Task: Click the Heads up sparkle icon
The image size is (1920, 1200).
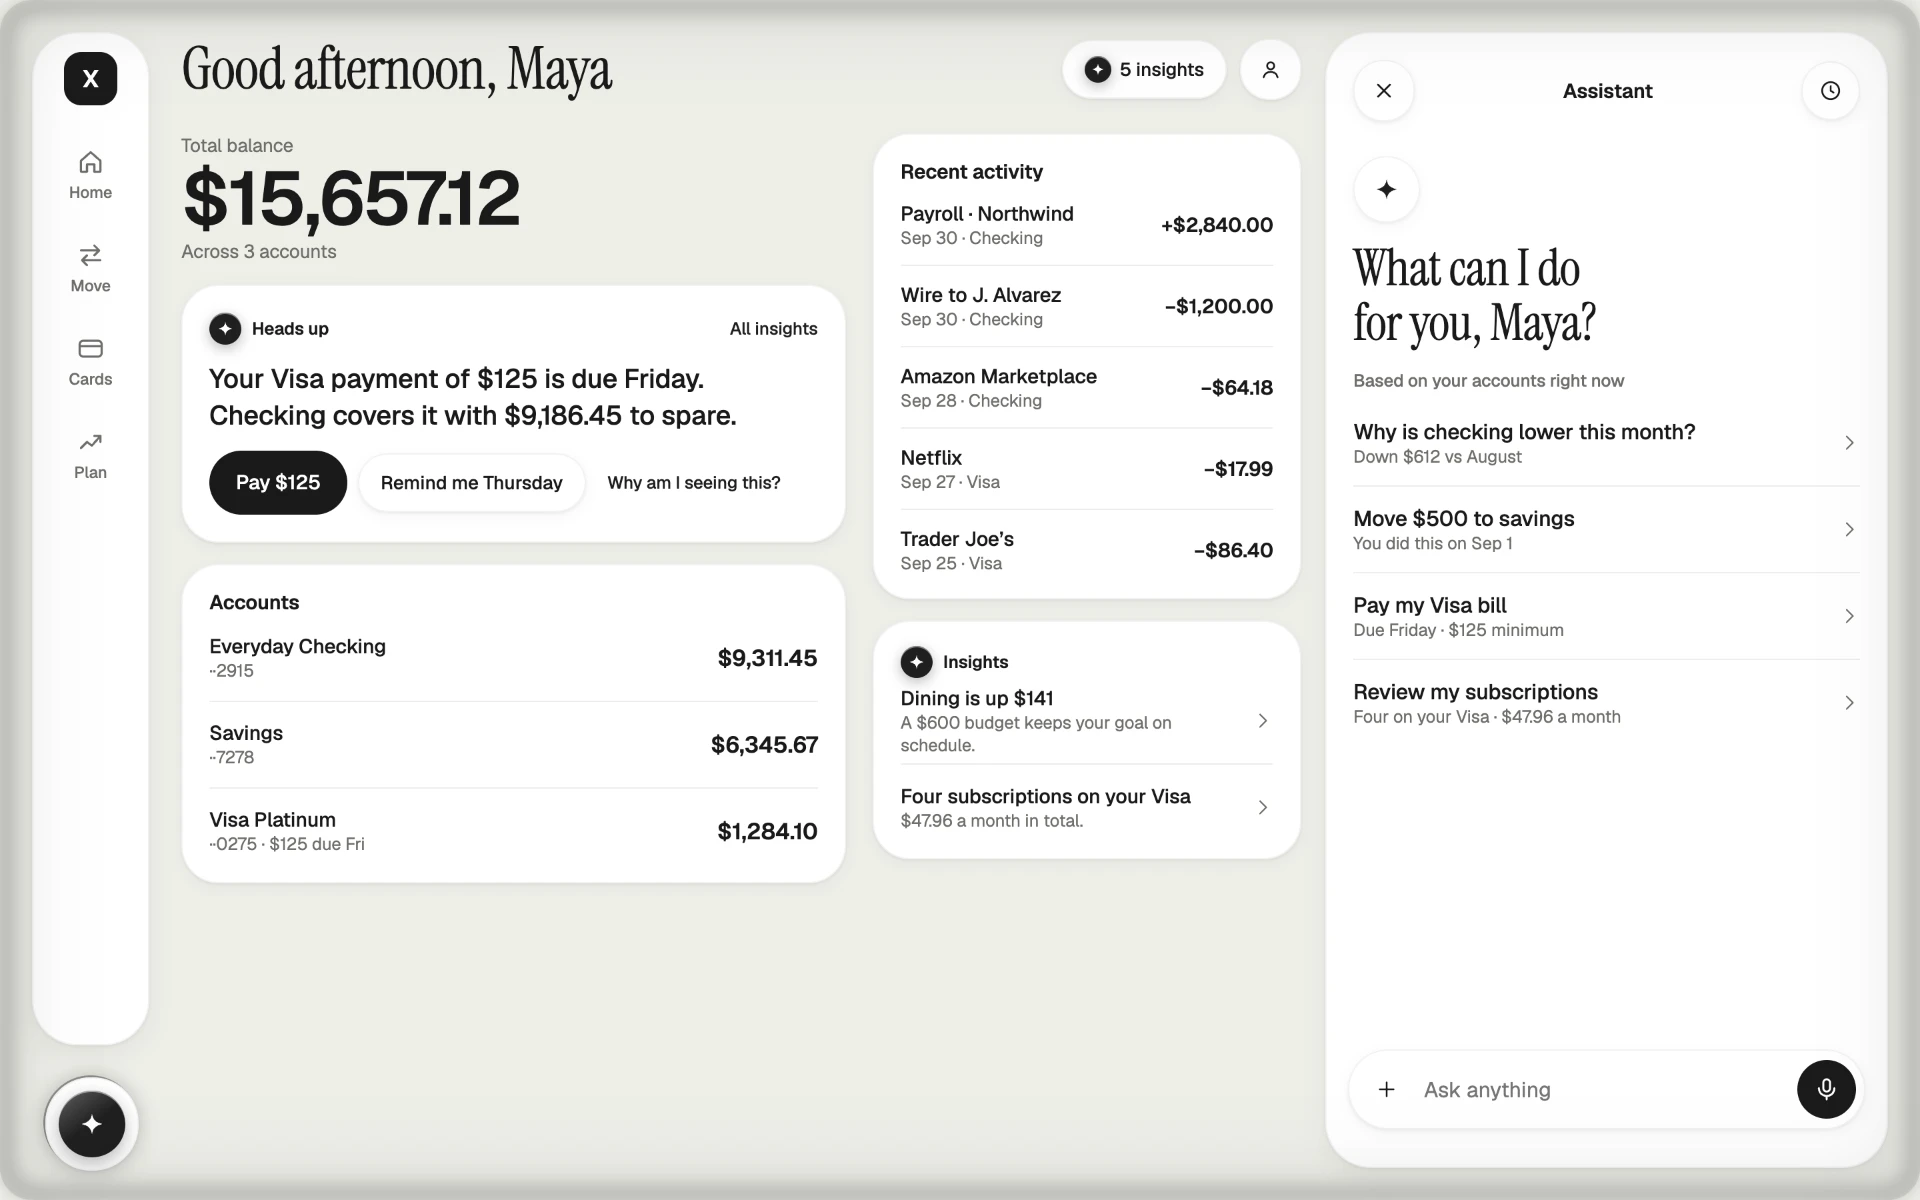Action: pos(225,329)
